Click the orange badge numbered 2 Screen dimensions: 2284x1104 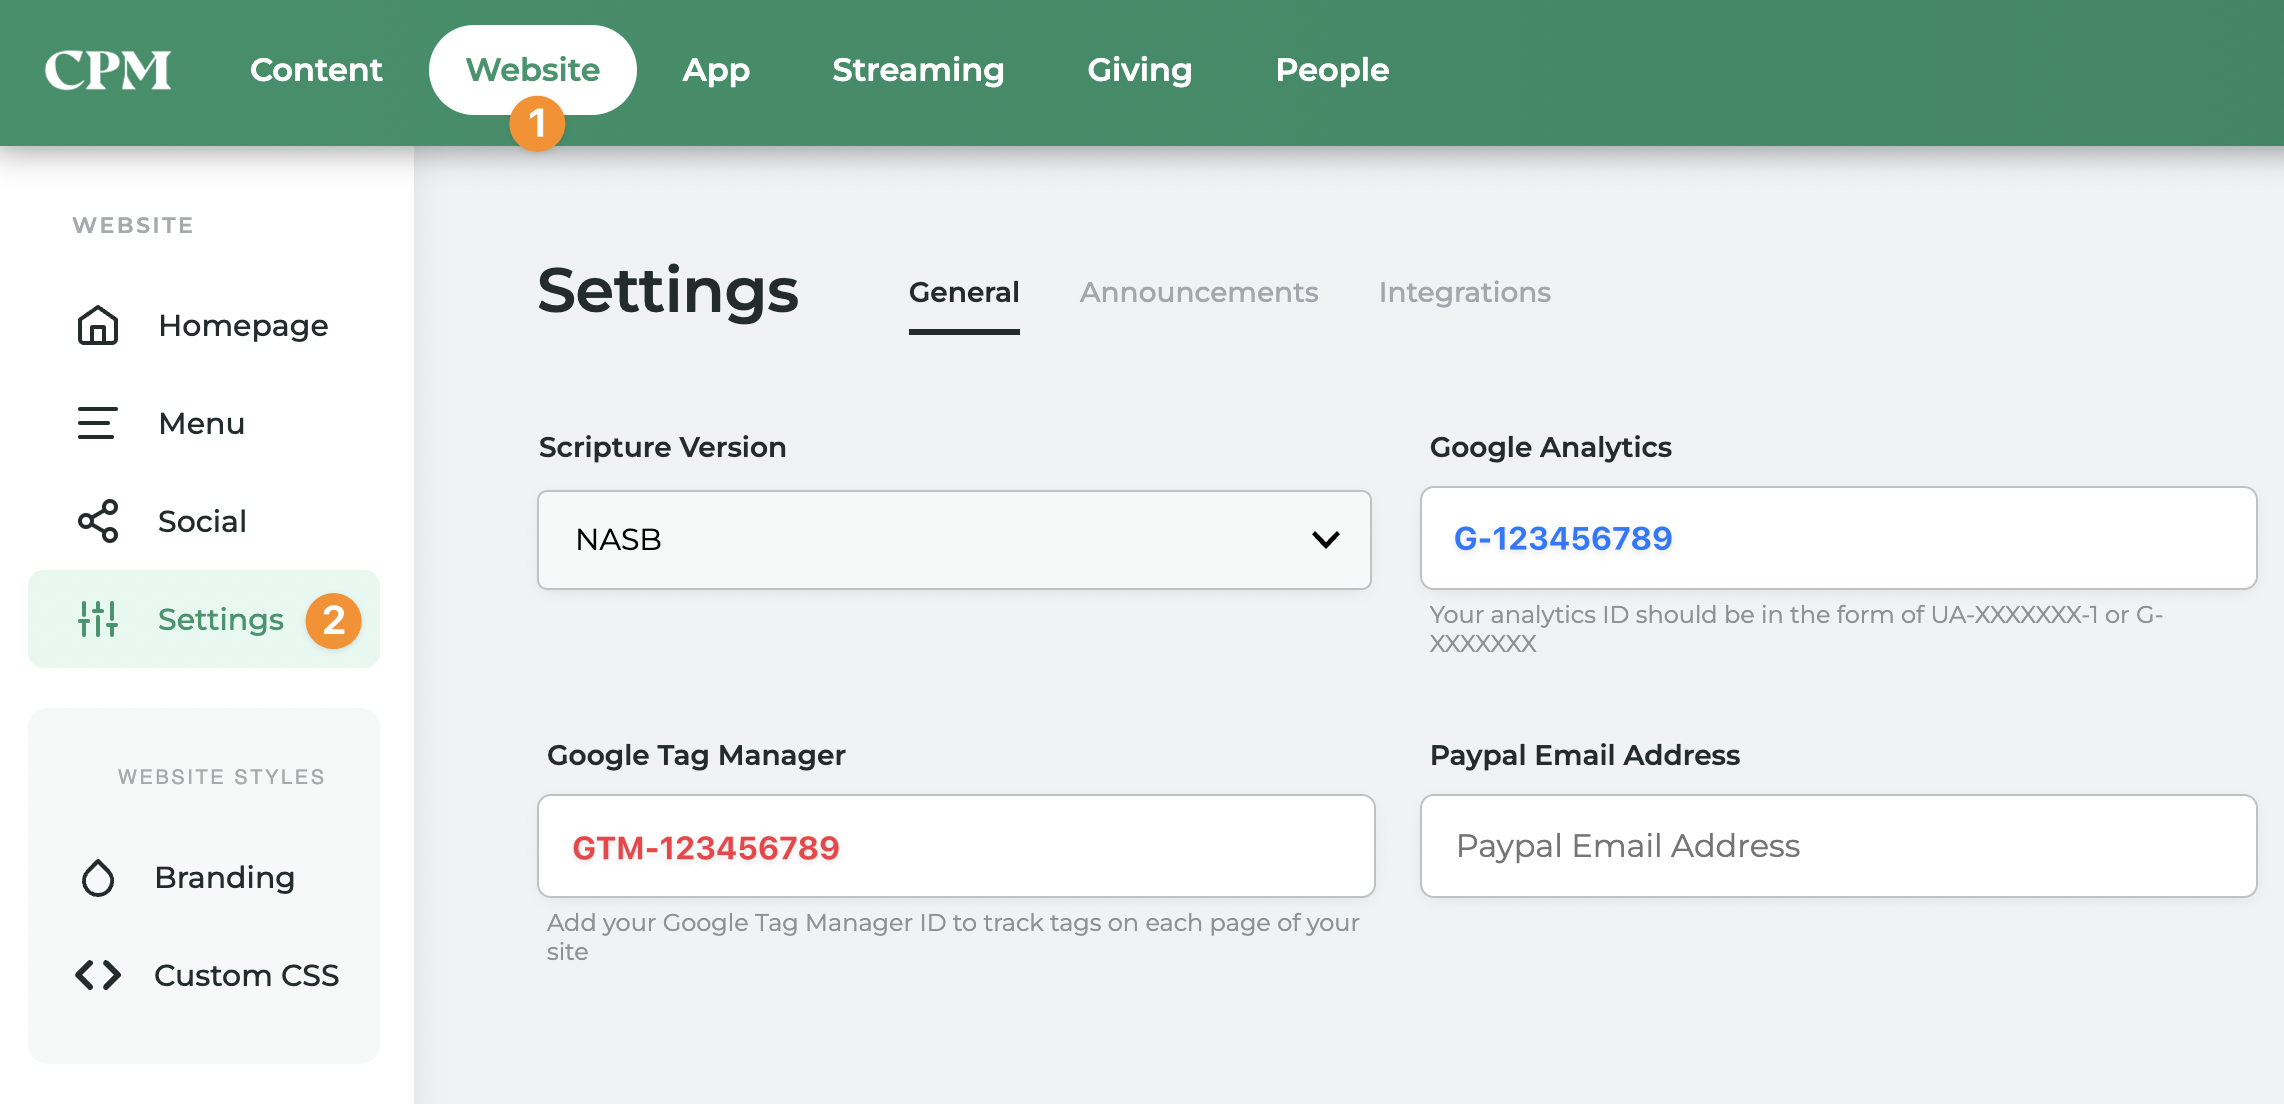[x=333, y=621]
